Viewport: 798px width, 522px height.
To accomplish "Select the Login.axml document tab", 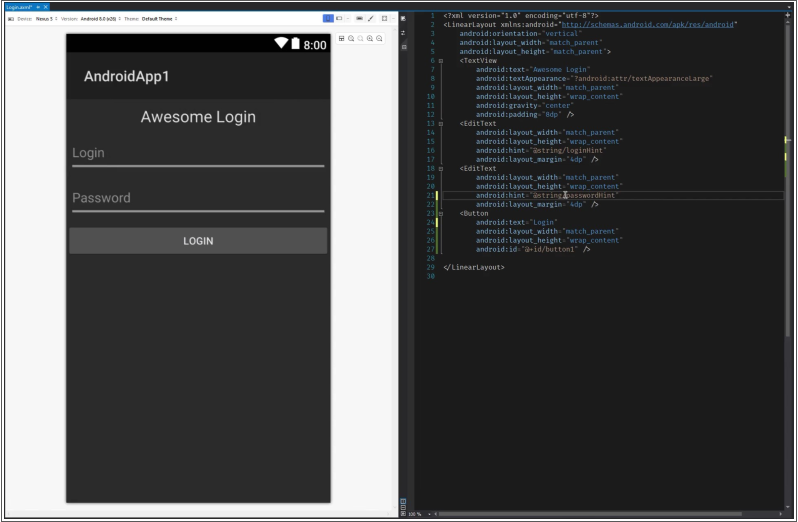I will [x=18, y=6].
